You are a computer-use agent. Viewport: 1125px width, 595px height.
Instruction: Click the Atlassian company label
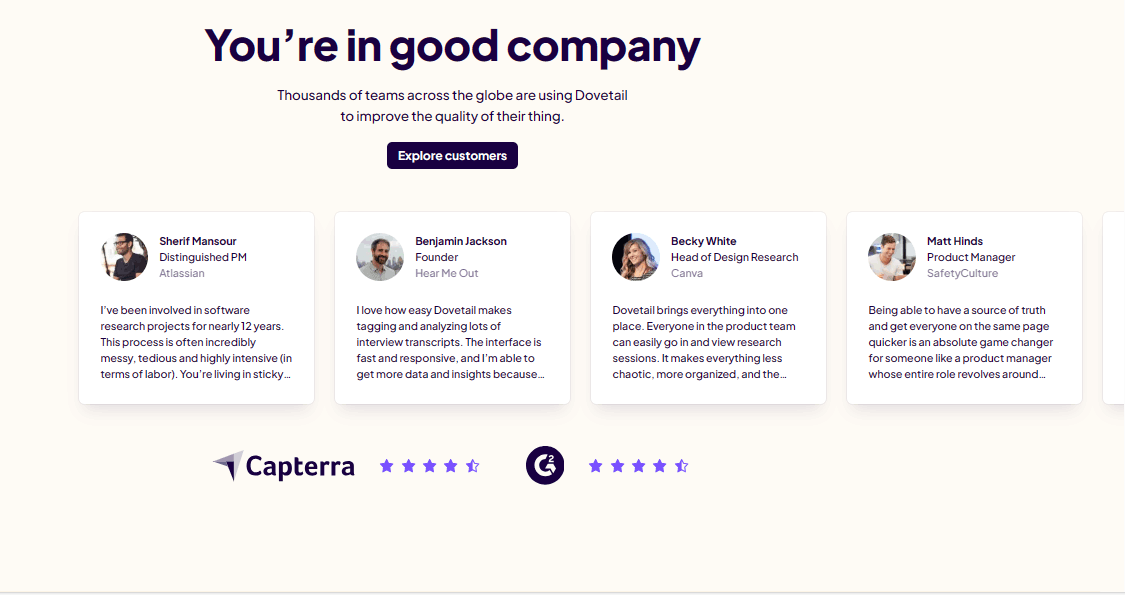[182, 273]
